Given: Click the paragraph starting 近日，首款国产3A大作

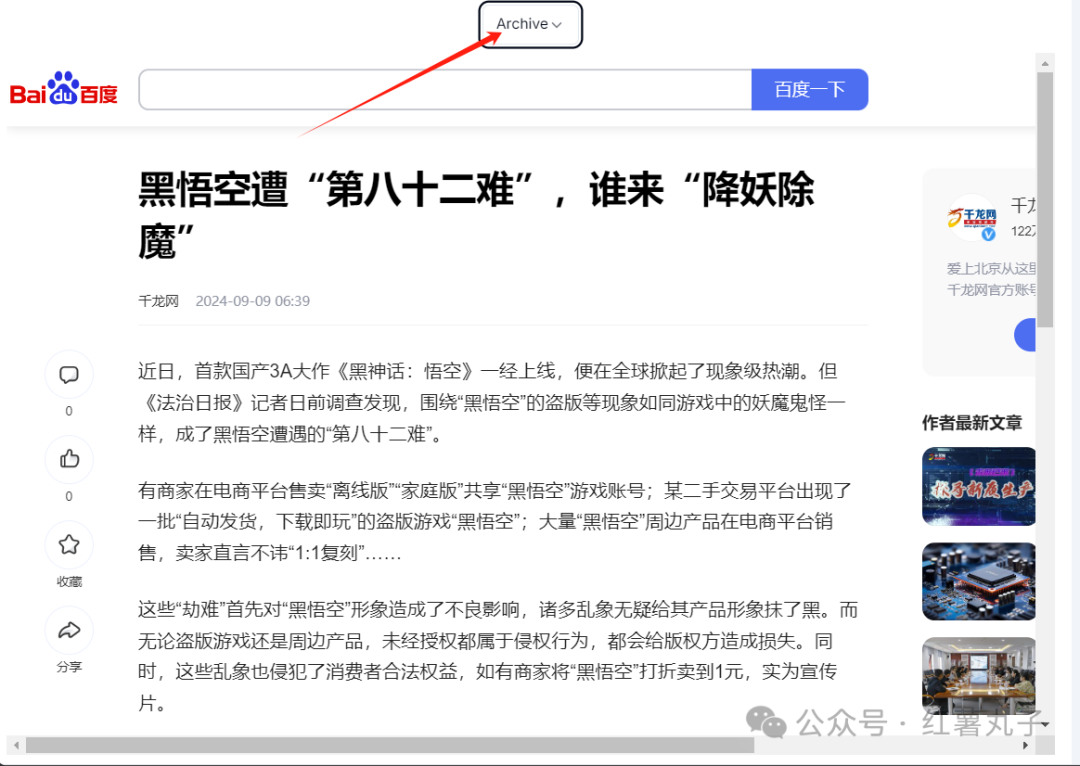Looking at the screenshot, I should click(492, 403).
